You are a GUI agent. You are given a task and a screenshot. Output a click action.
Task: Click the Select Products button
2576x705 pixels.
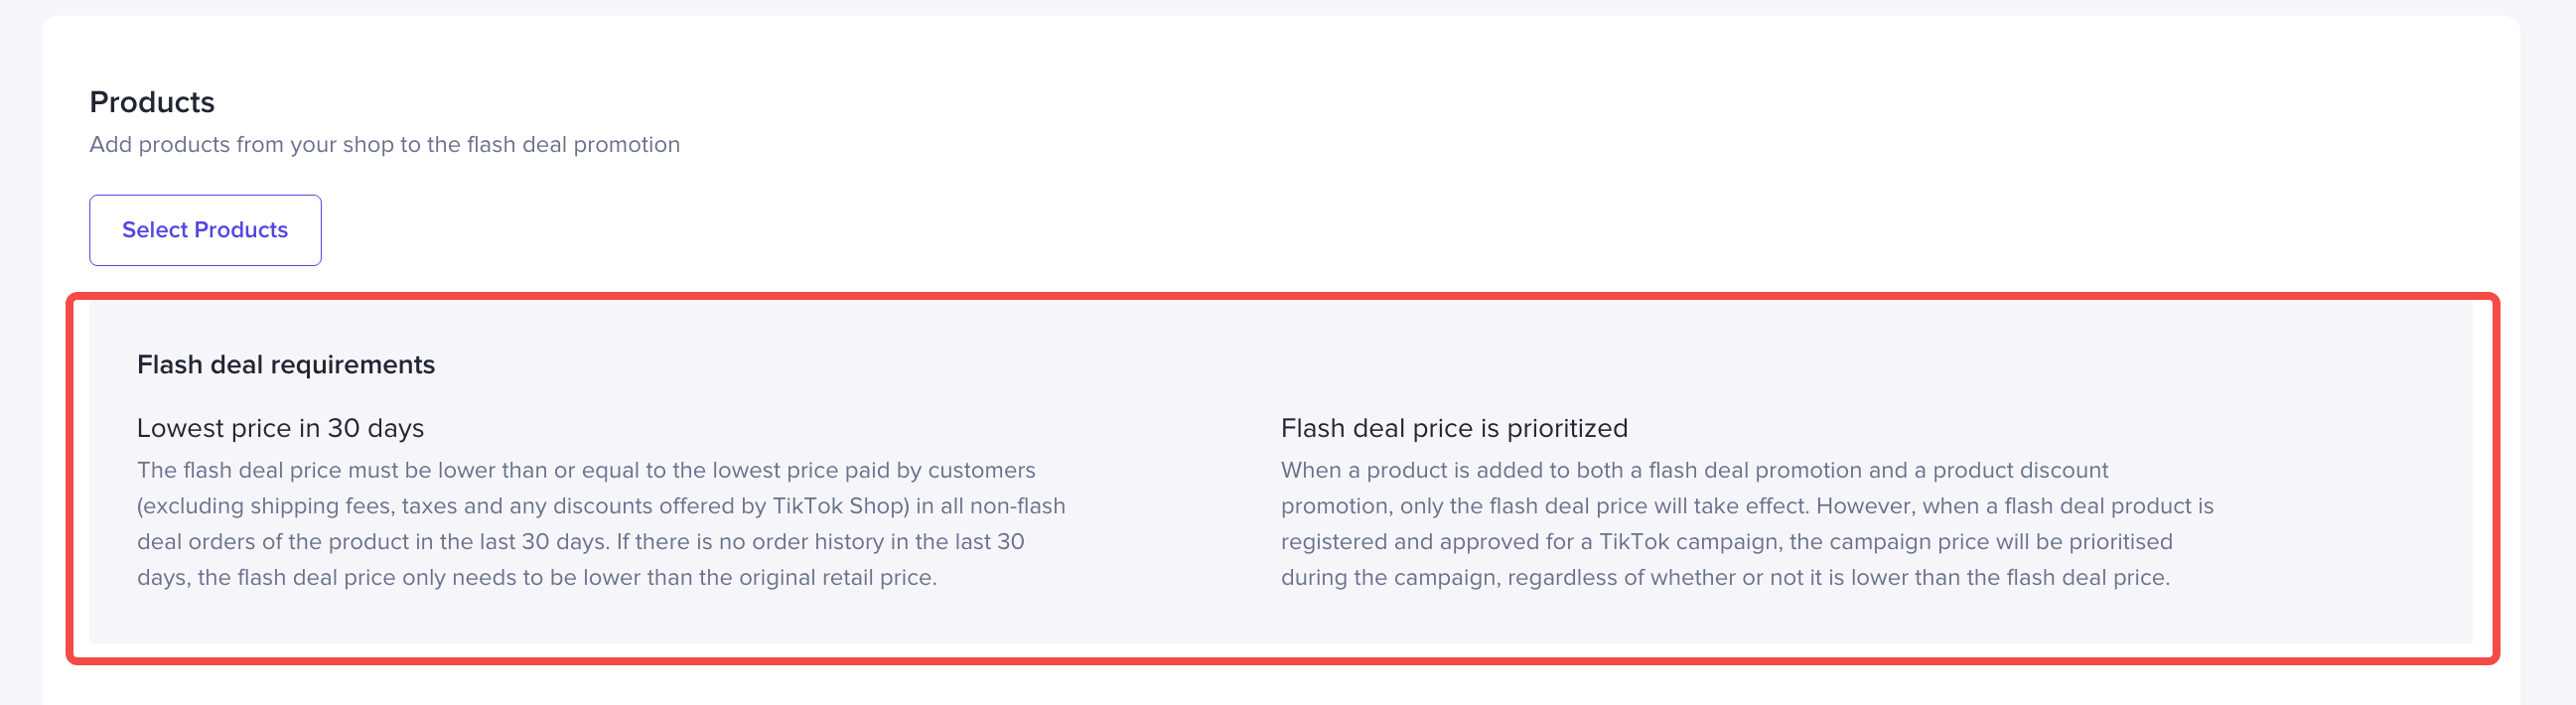205,230
